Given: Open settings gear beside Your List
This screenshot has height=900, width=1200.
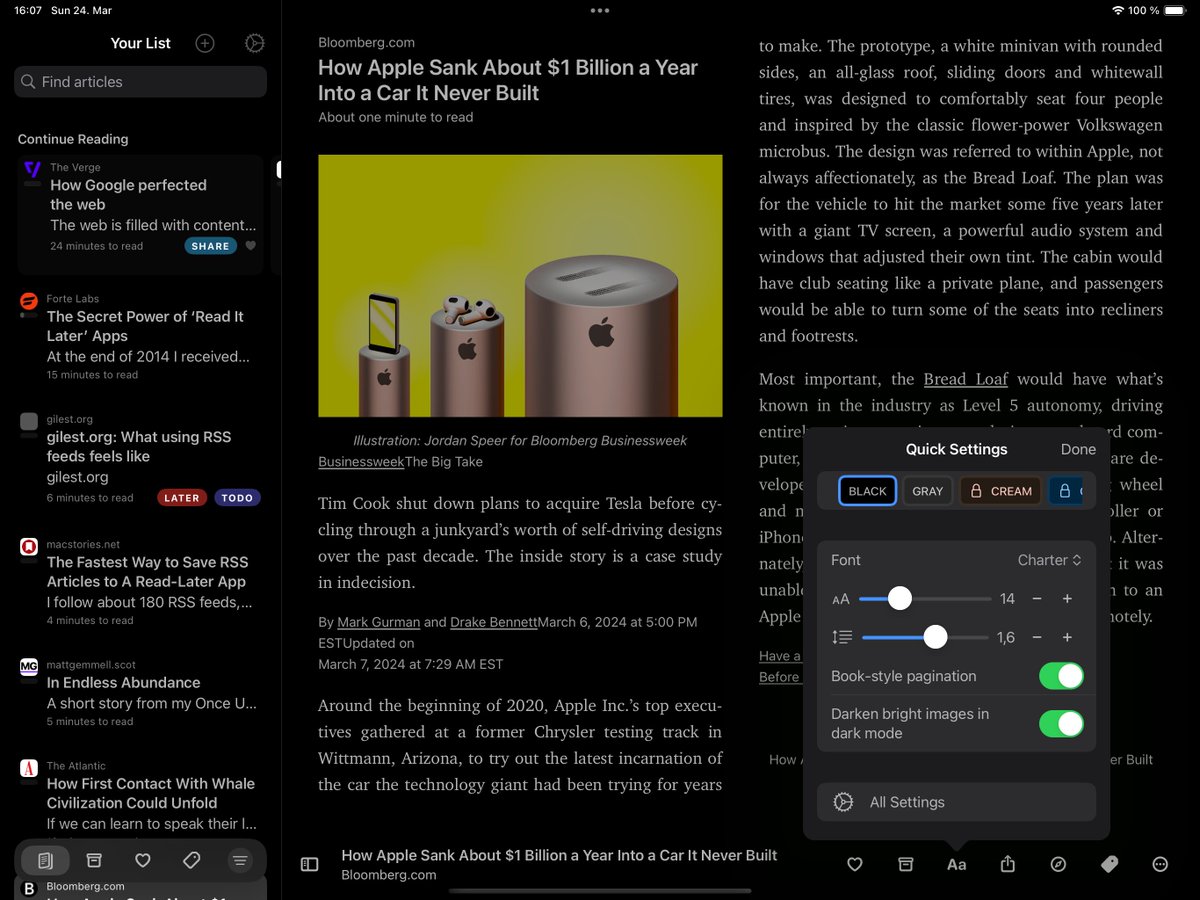Looking at the screenshot, I should pos(255,43).
